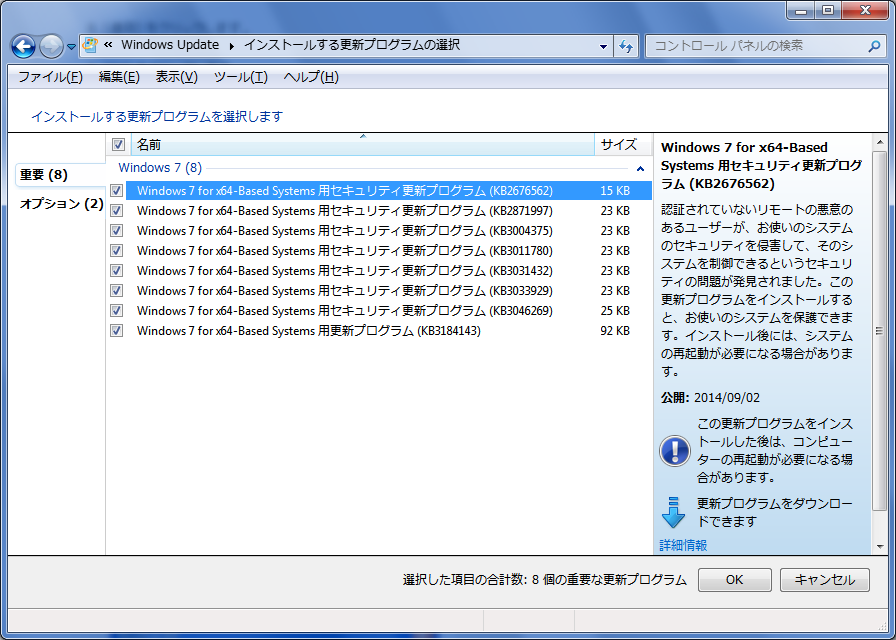Collapse the Windows 7 (8) group
This screenshot has width=896, height=640.
pos(640,169)
